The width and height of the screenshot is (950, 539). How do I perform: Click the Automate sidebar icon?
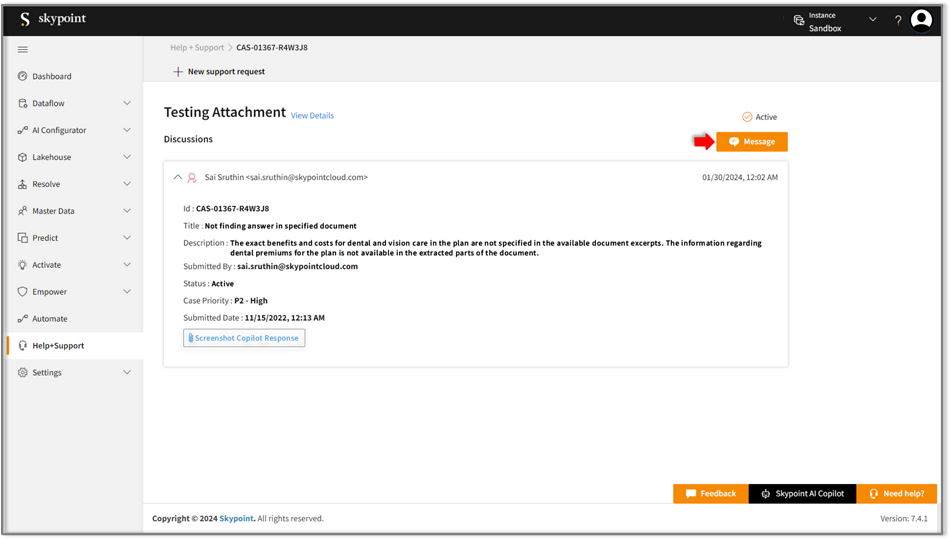tap(22, 319)
